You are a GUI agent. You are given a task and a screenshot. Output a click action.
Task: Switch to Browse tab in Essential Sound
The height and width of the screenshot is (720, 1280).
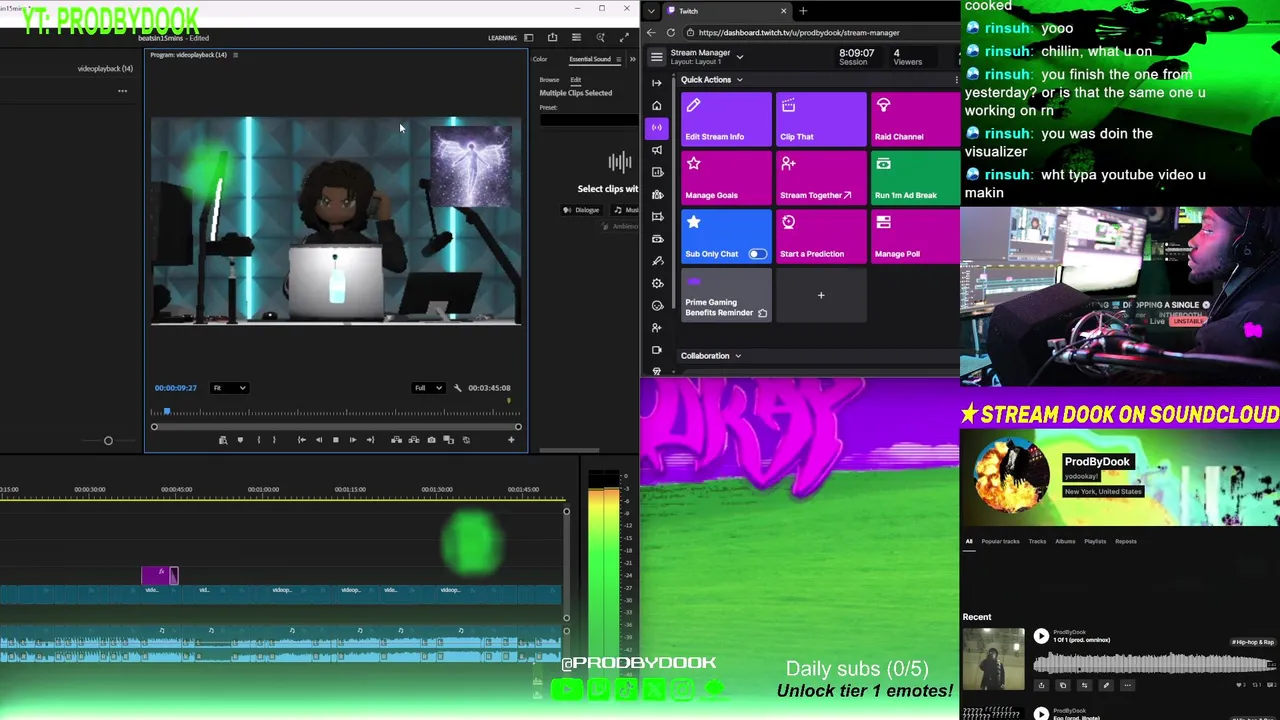(549, 80)
